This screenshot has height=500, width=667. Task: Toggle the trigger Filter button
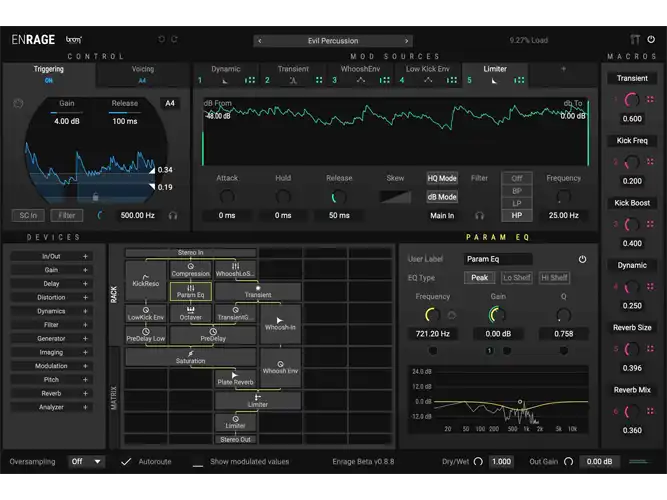point(67,215)
